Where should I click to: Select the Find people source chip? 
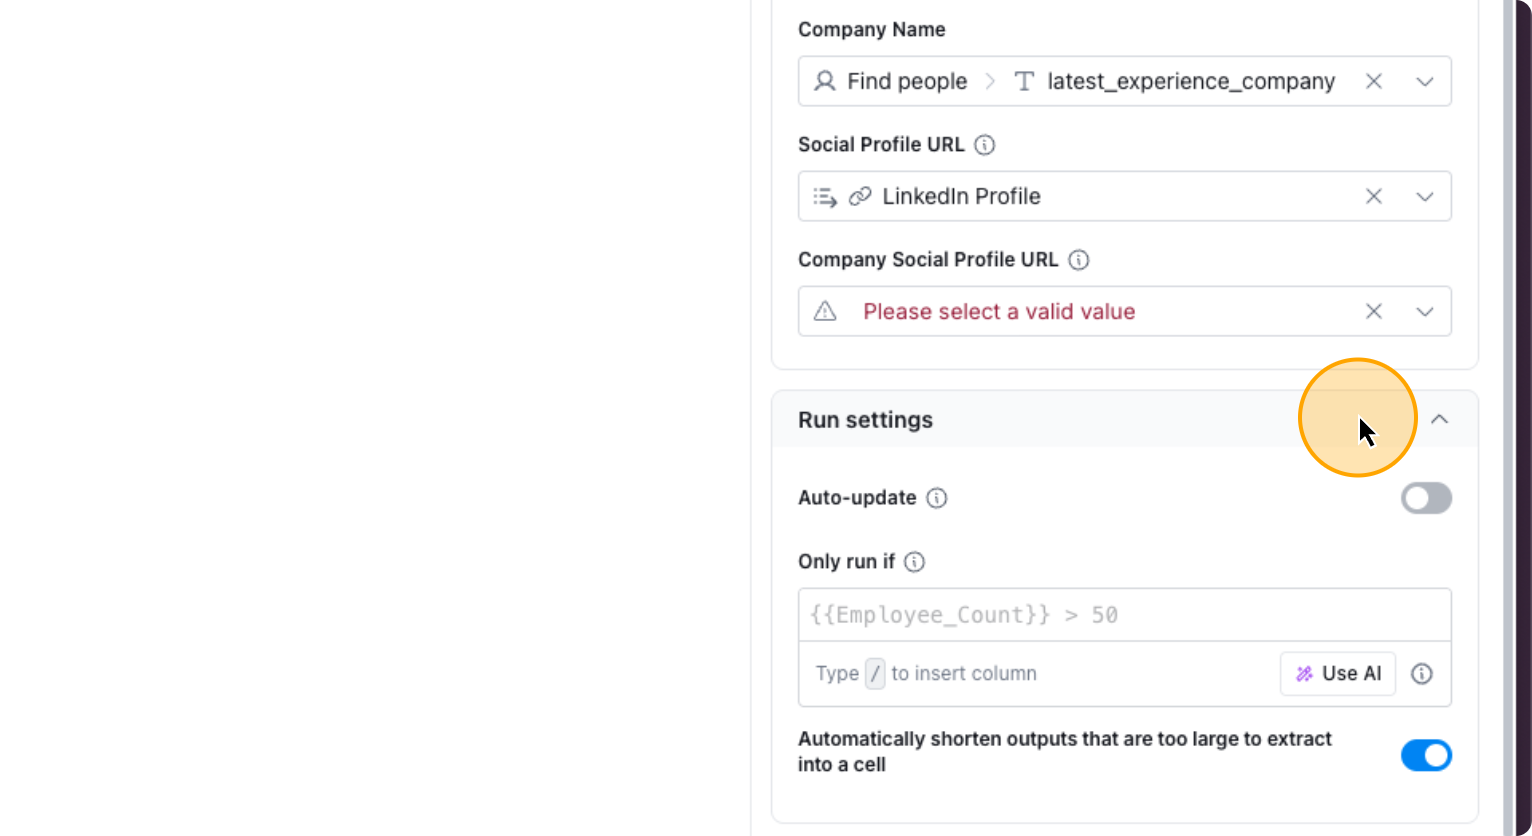click(x=892, y=81)
